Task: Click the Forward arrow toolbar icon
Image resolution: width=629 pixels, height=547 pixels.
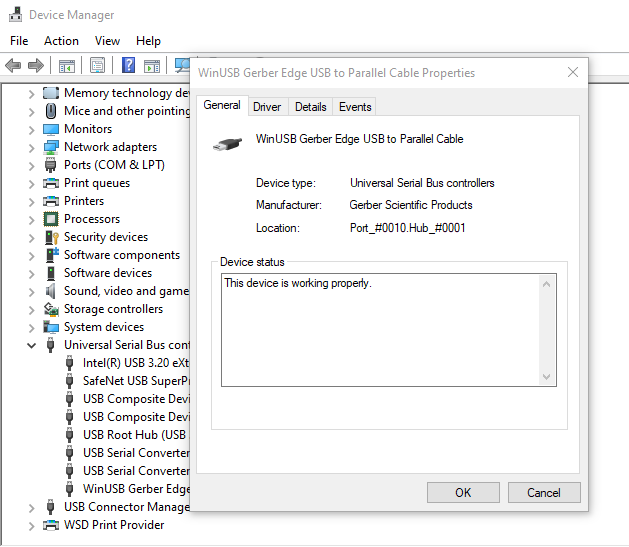Action: click(x=36, y=65)
